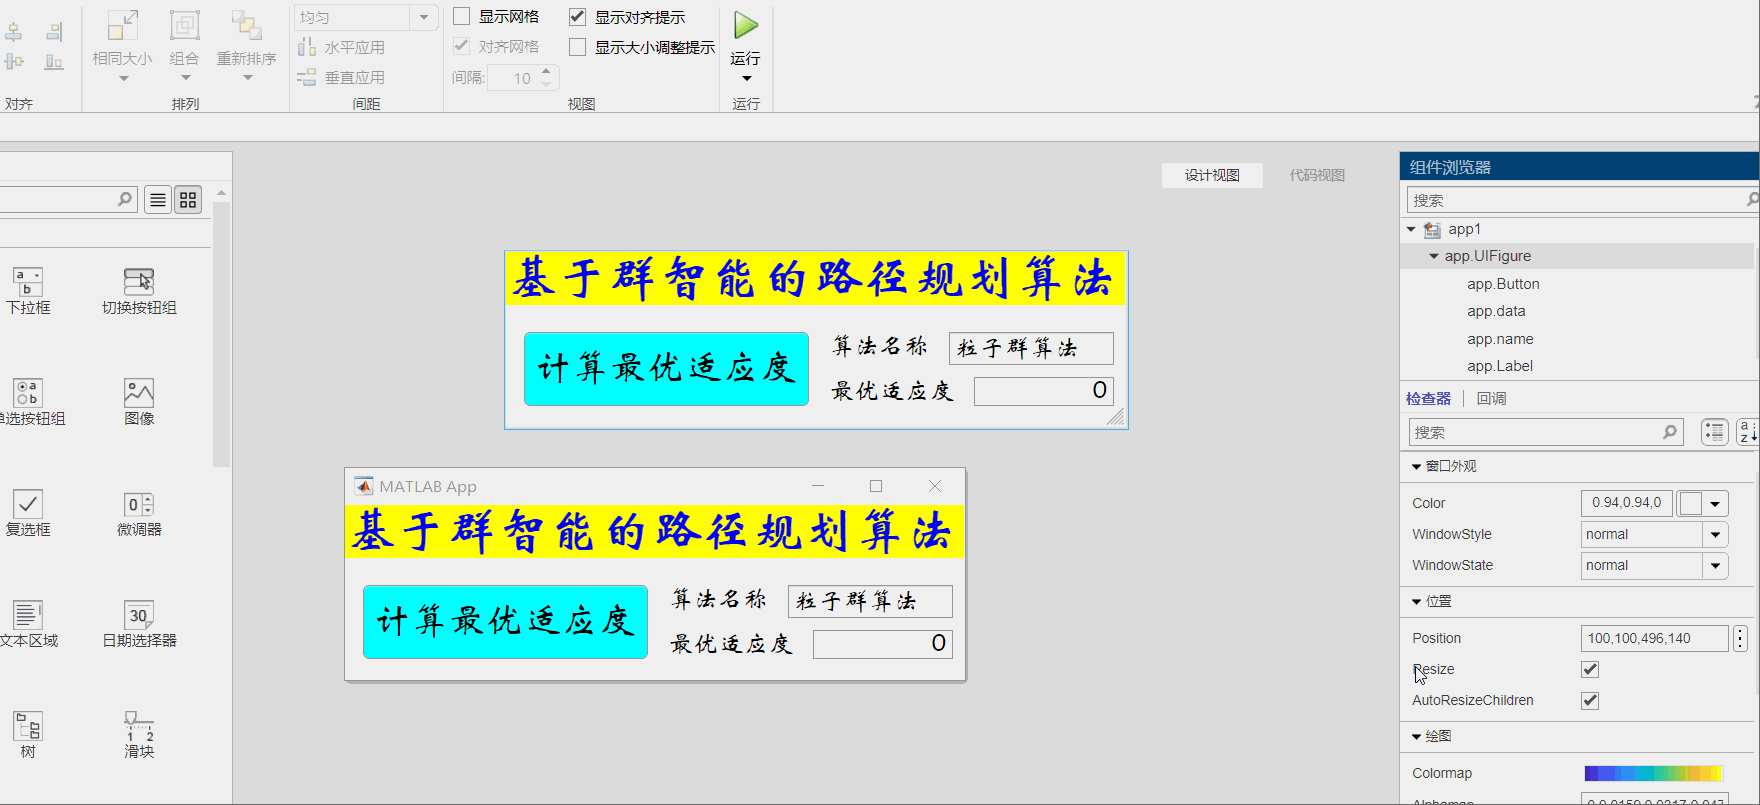Select the 日期选择器 date picker component

click(139, 624)
